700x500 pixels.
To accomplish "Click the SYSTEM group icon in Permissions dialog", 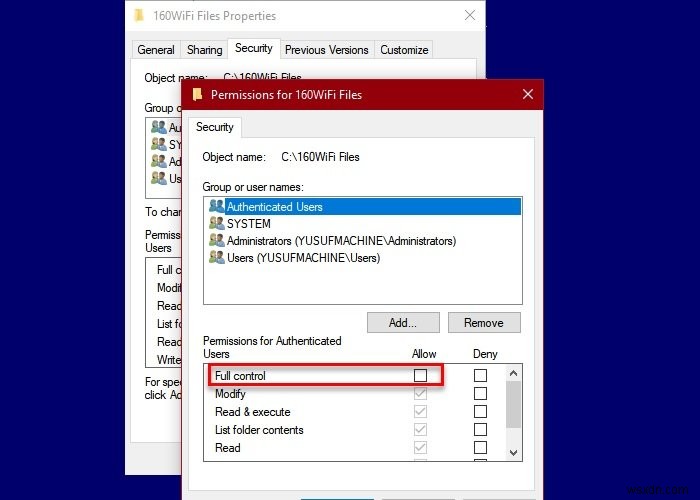I will pos(217,223).
